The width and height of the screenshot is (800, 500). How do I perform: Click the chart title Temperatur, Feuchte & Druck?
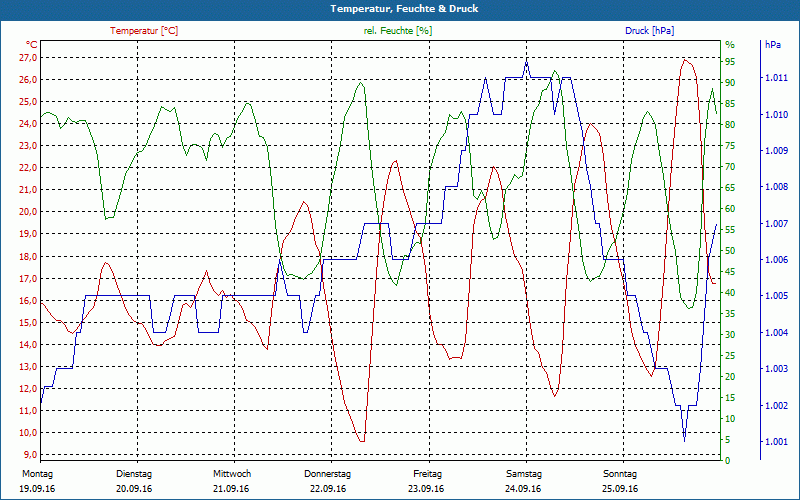tap(404, 9)
